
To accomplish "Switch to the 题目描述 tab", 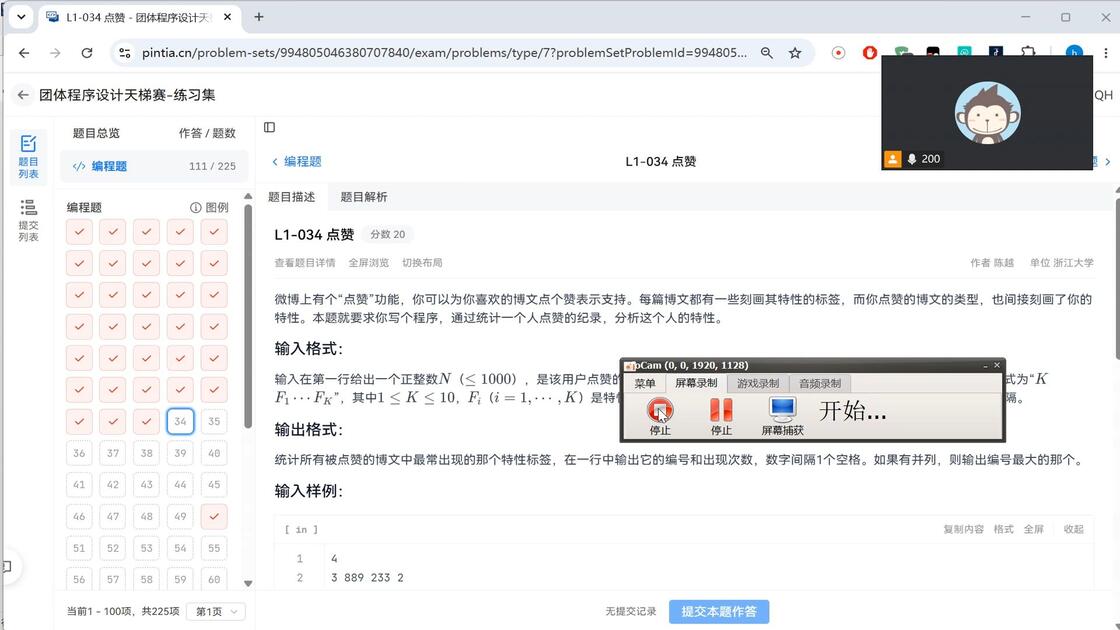I will coord(291,197).
